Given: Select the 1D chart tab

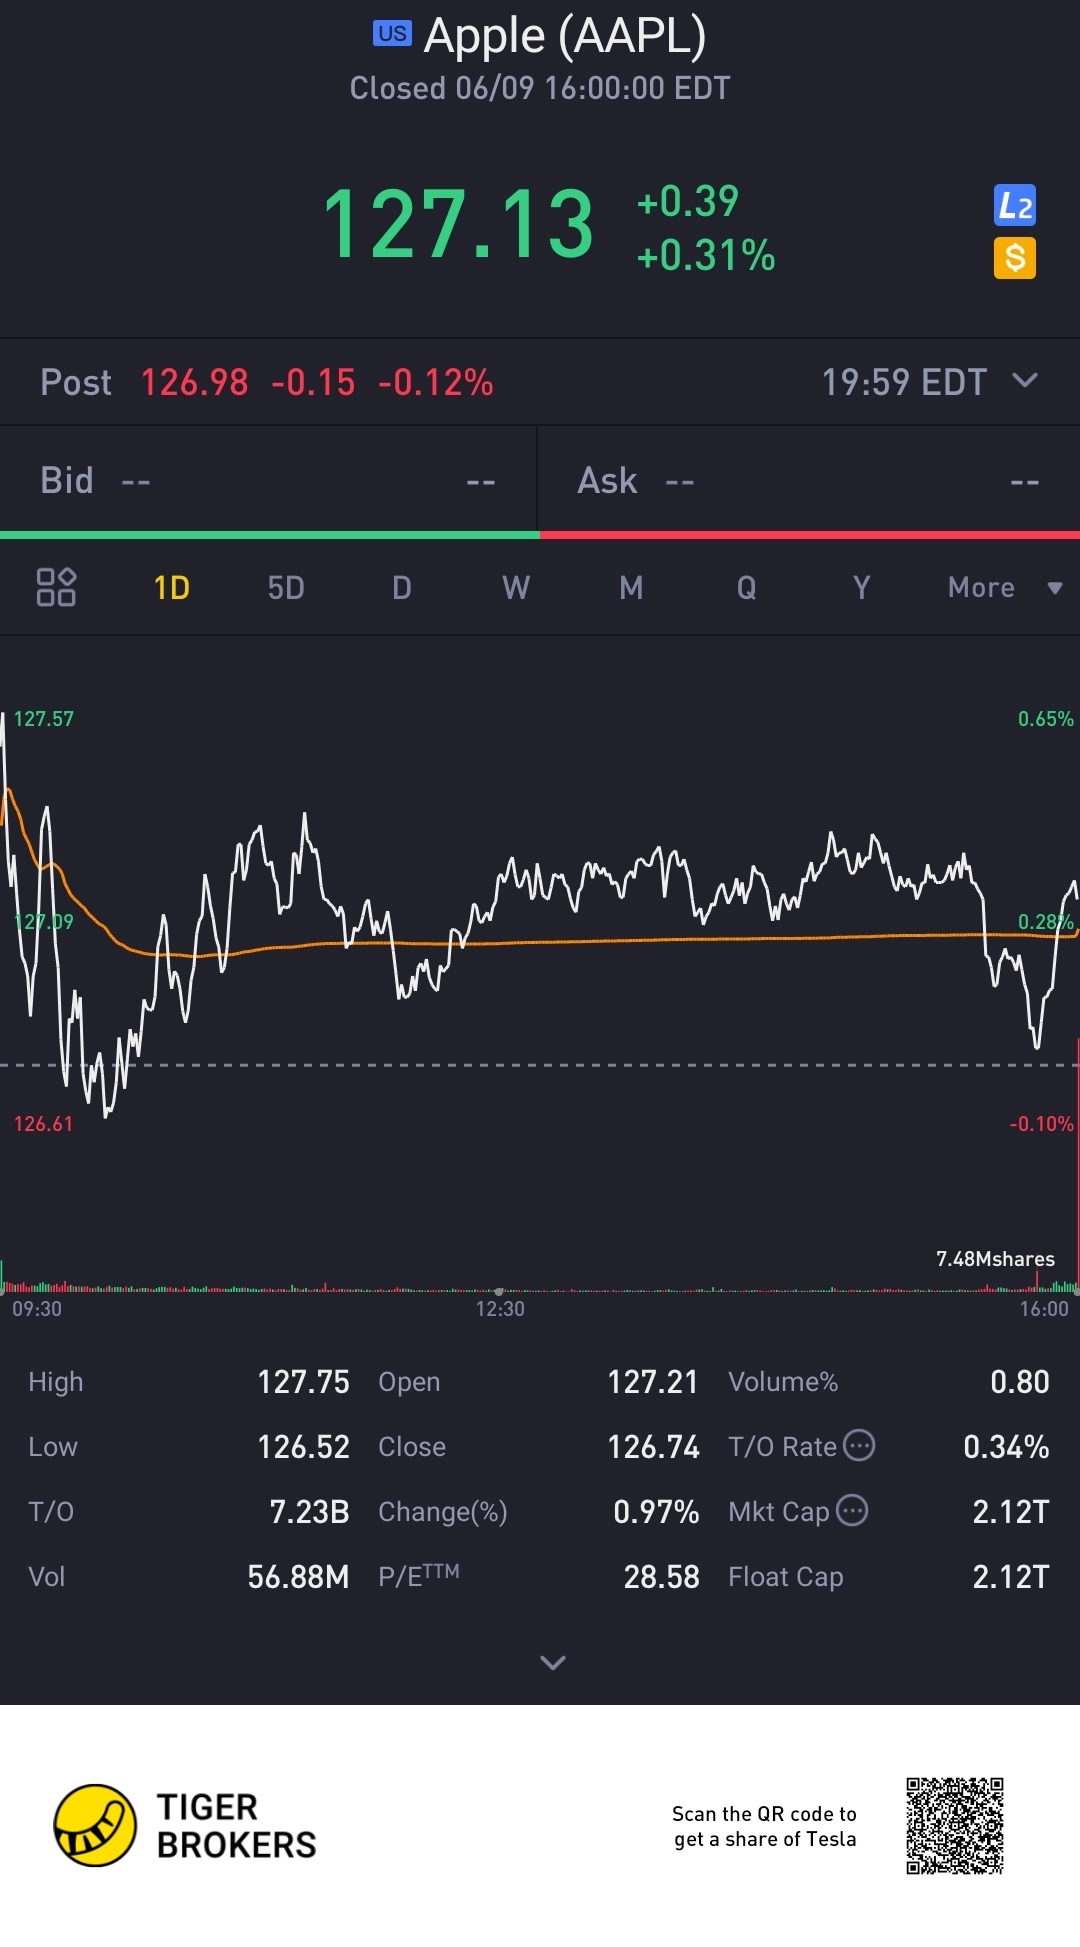Looking at the screenshot, I should 171,587.
